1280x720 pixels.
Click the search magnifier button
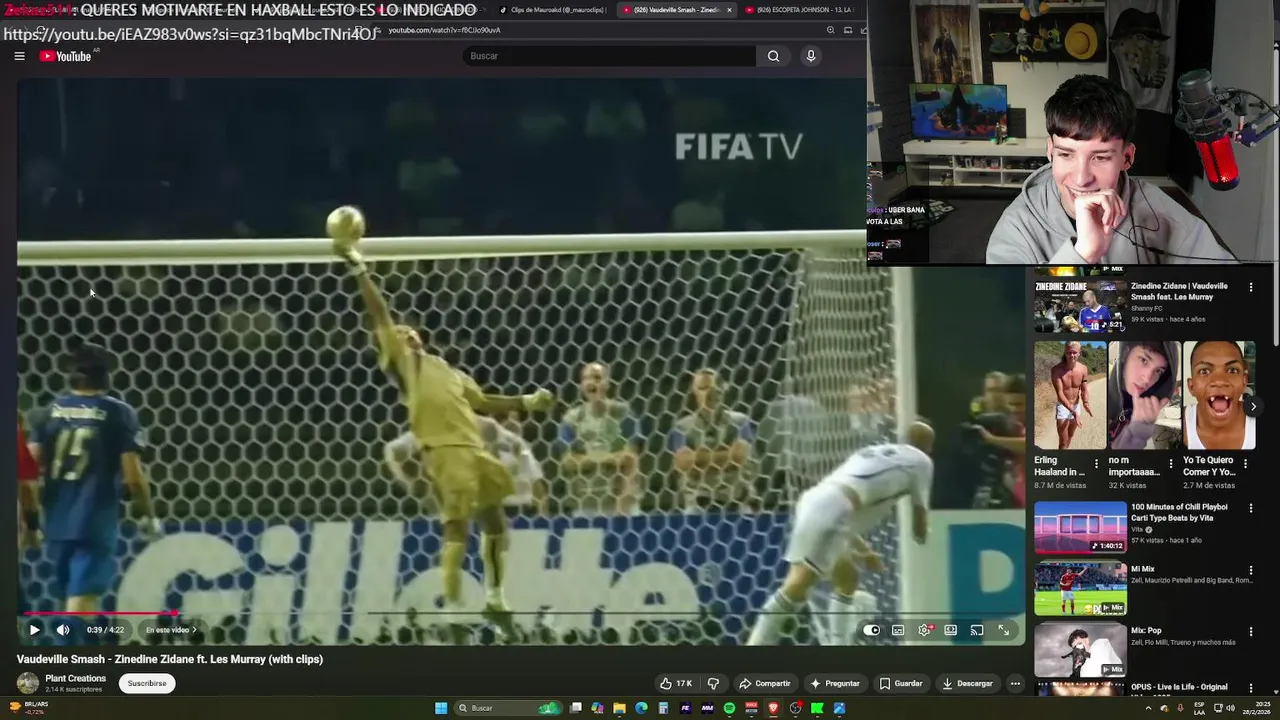coord(773,56)
